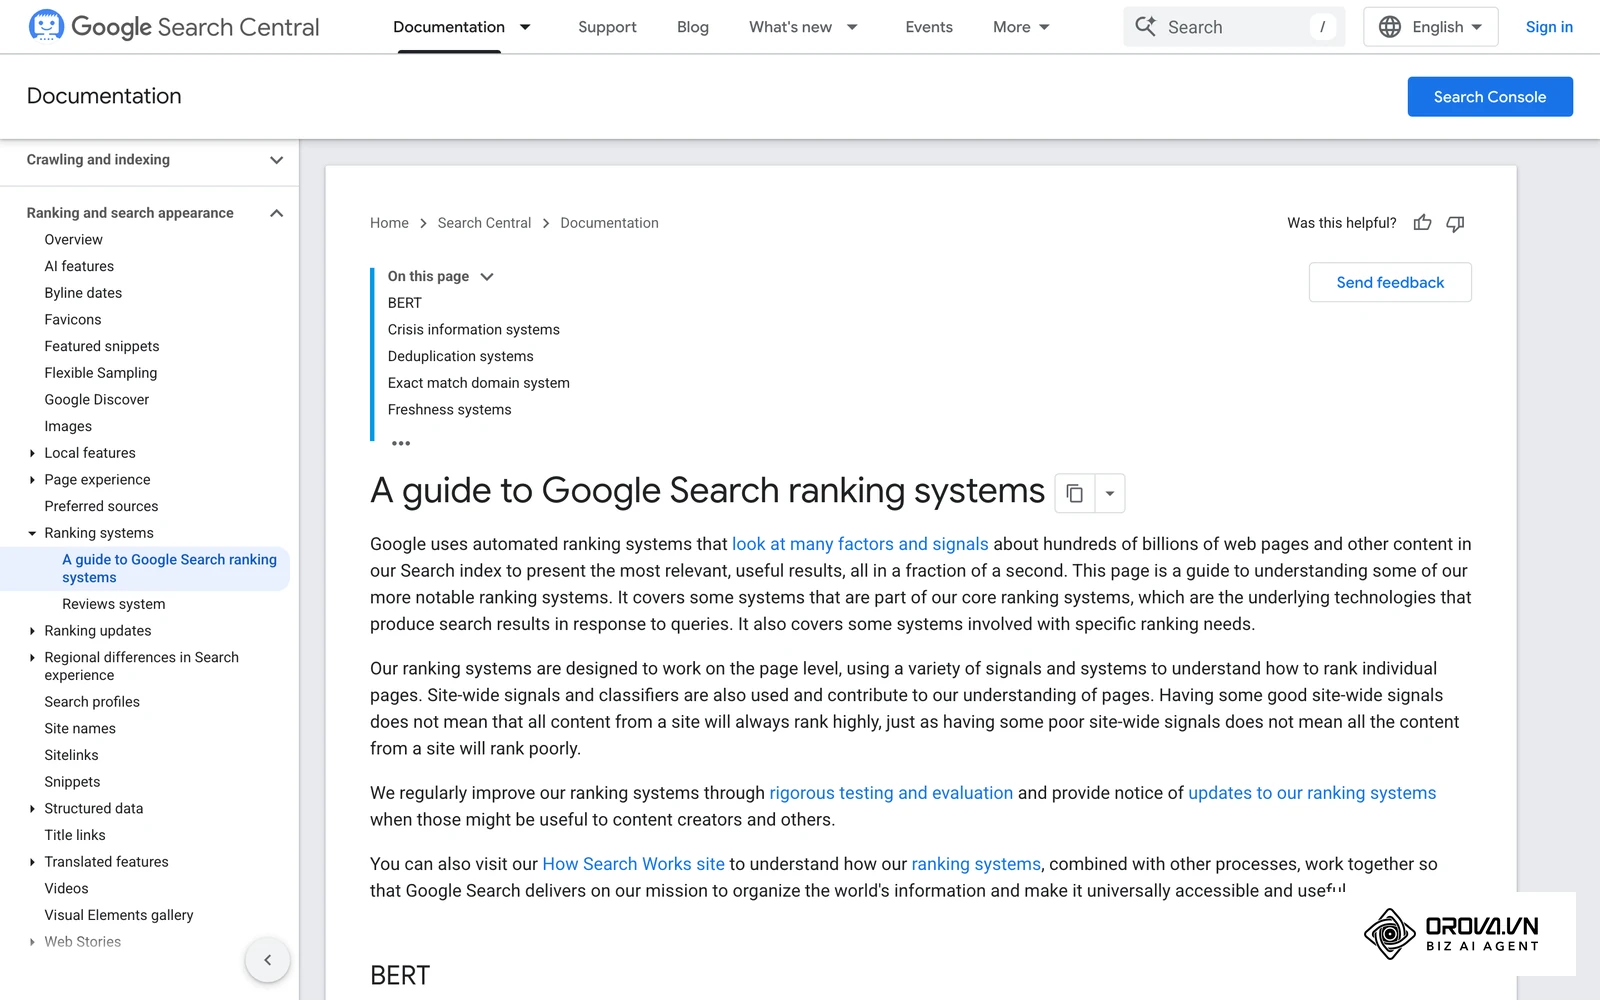Expand Structured data tree item

[x=32, y=809]
